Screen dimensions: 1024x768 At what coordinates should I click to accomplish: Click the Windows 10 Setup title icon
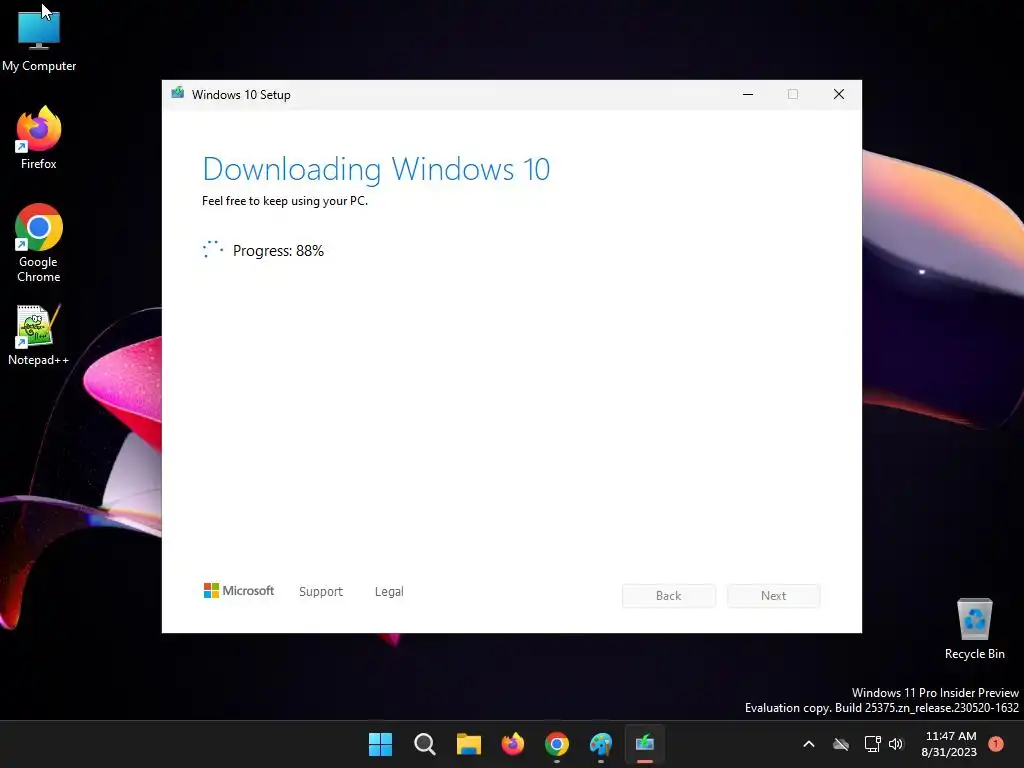(178, 93)
